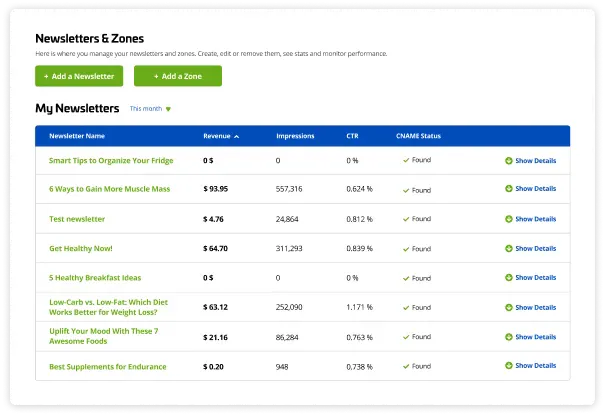Sort table by CTR header
Screen dimensions: 605x415
[352, 136]
